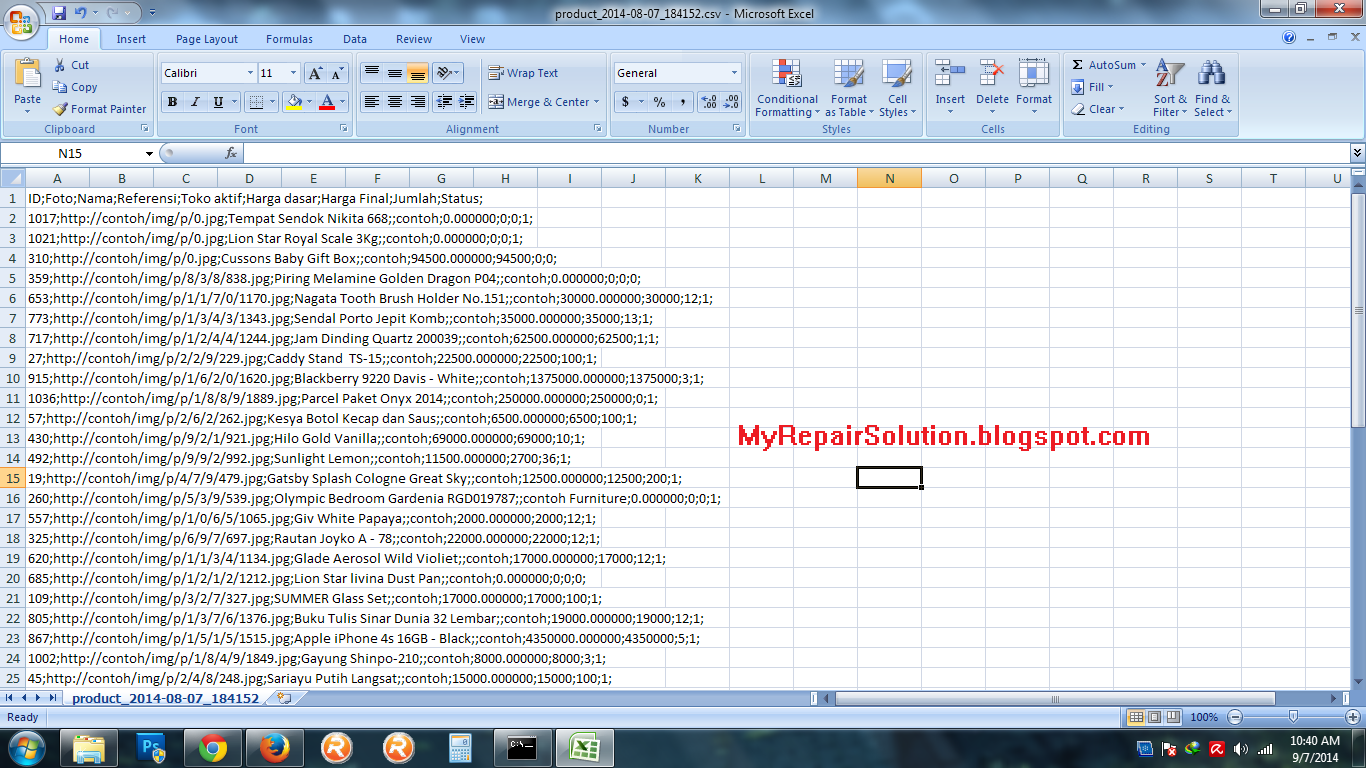Switch to the View tab
The height and width of the screenshot is (768, 1366).
[472, 39]
